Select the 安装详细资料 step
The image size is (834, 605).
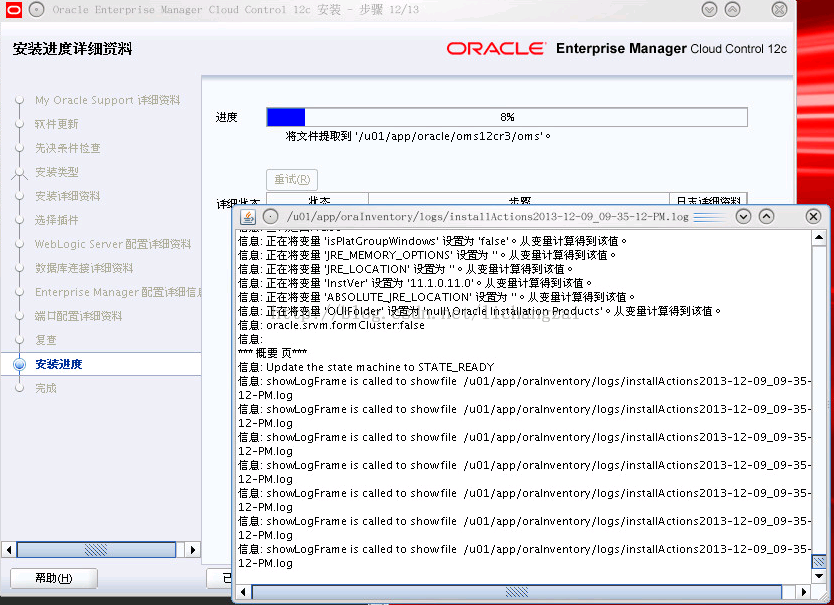click(x=68, y=196)
